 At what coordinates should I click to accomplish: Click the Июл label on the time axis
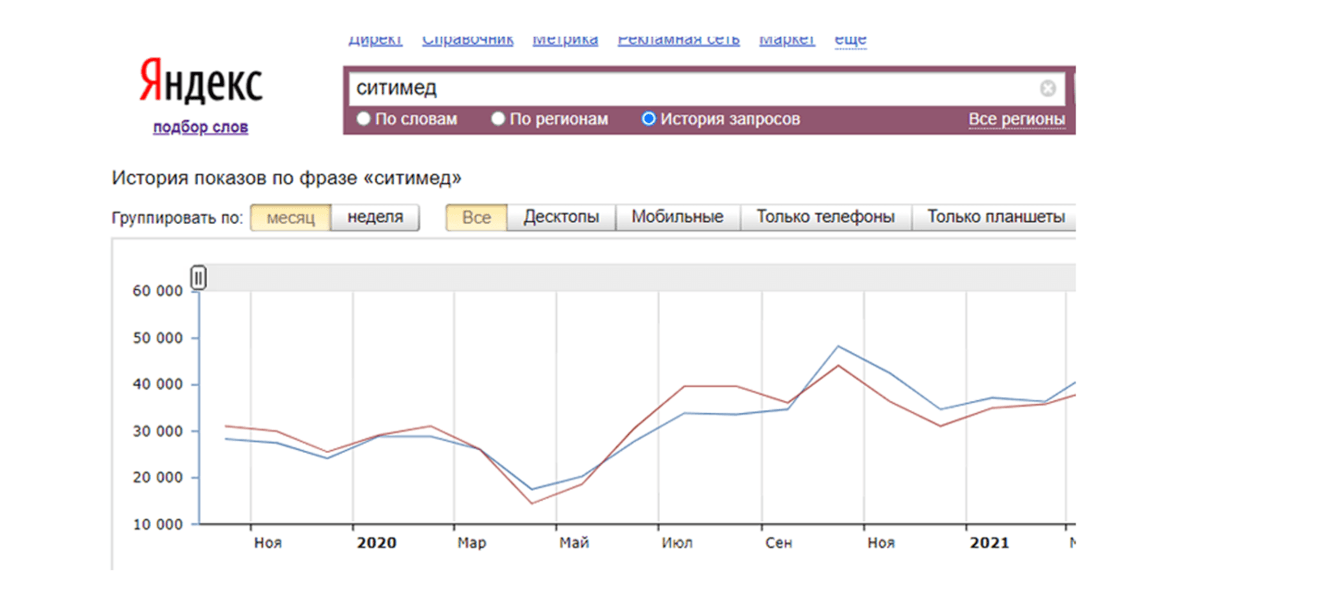pos(677,543)
